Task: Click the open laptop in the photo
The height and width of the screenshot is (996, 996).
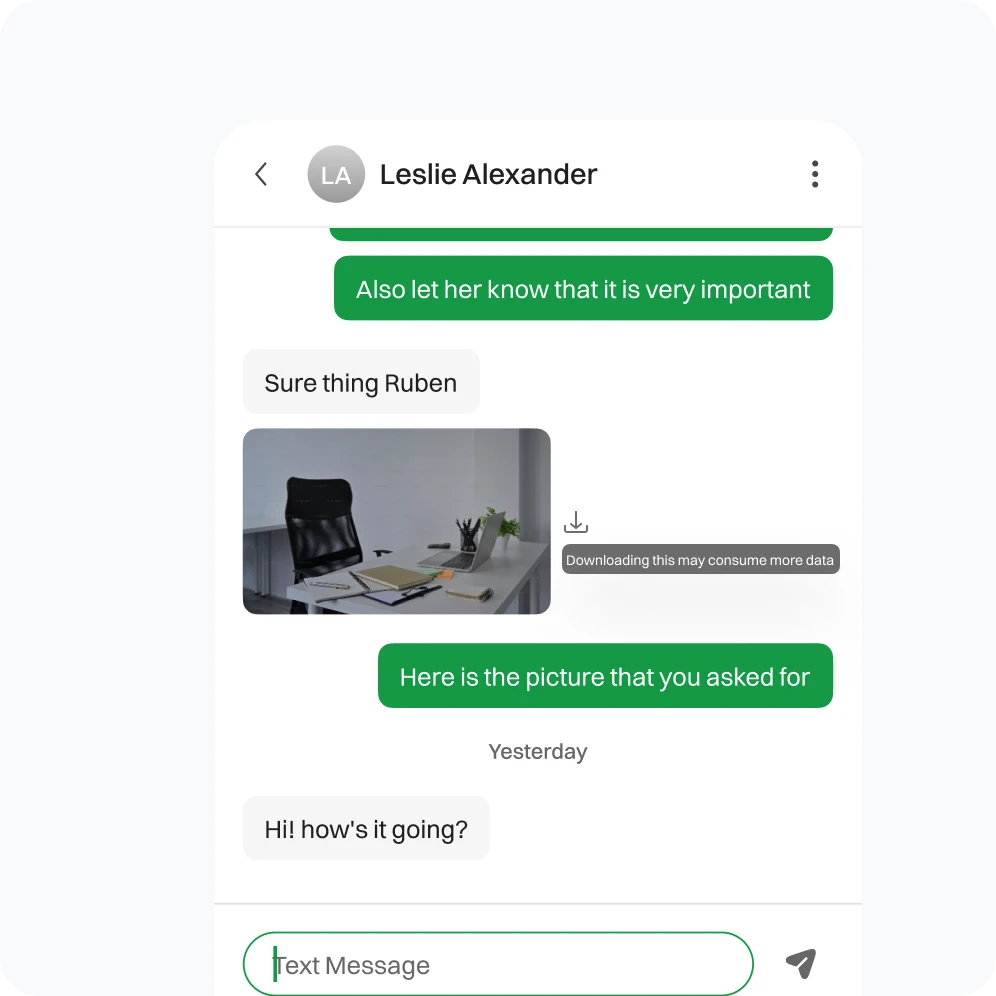Action: (x=464, y=544)
